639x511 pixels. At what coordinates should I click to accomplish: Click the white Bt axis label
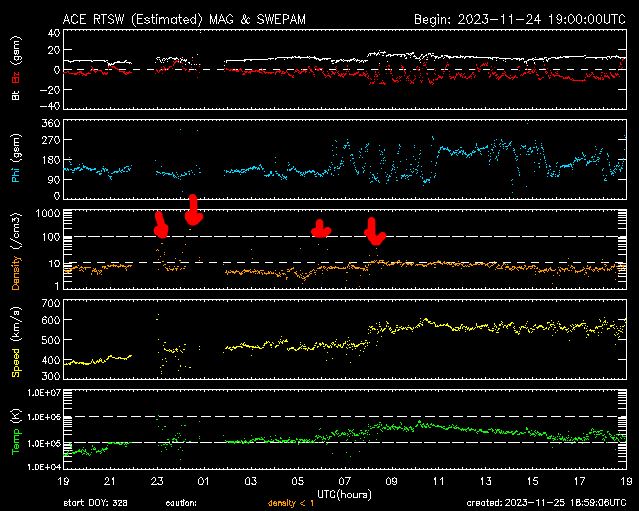click(x=15, y=95)
